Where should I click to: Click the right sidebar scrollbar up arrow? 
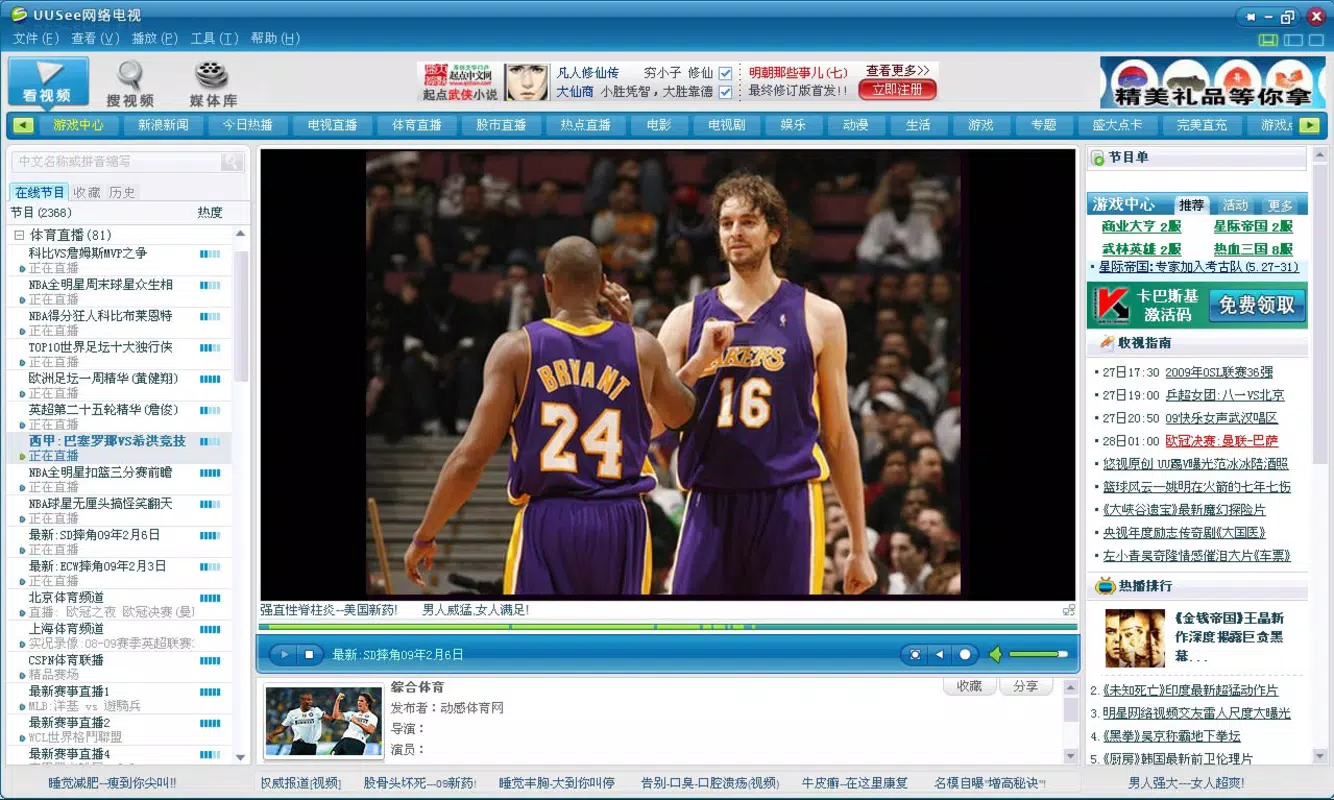coord(1319,154)
